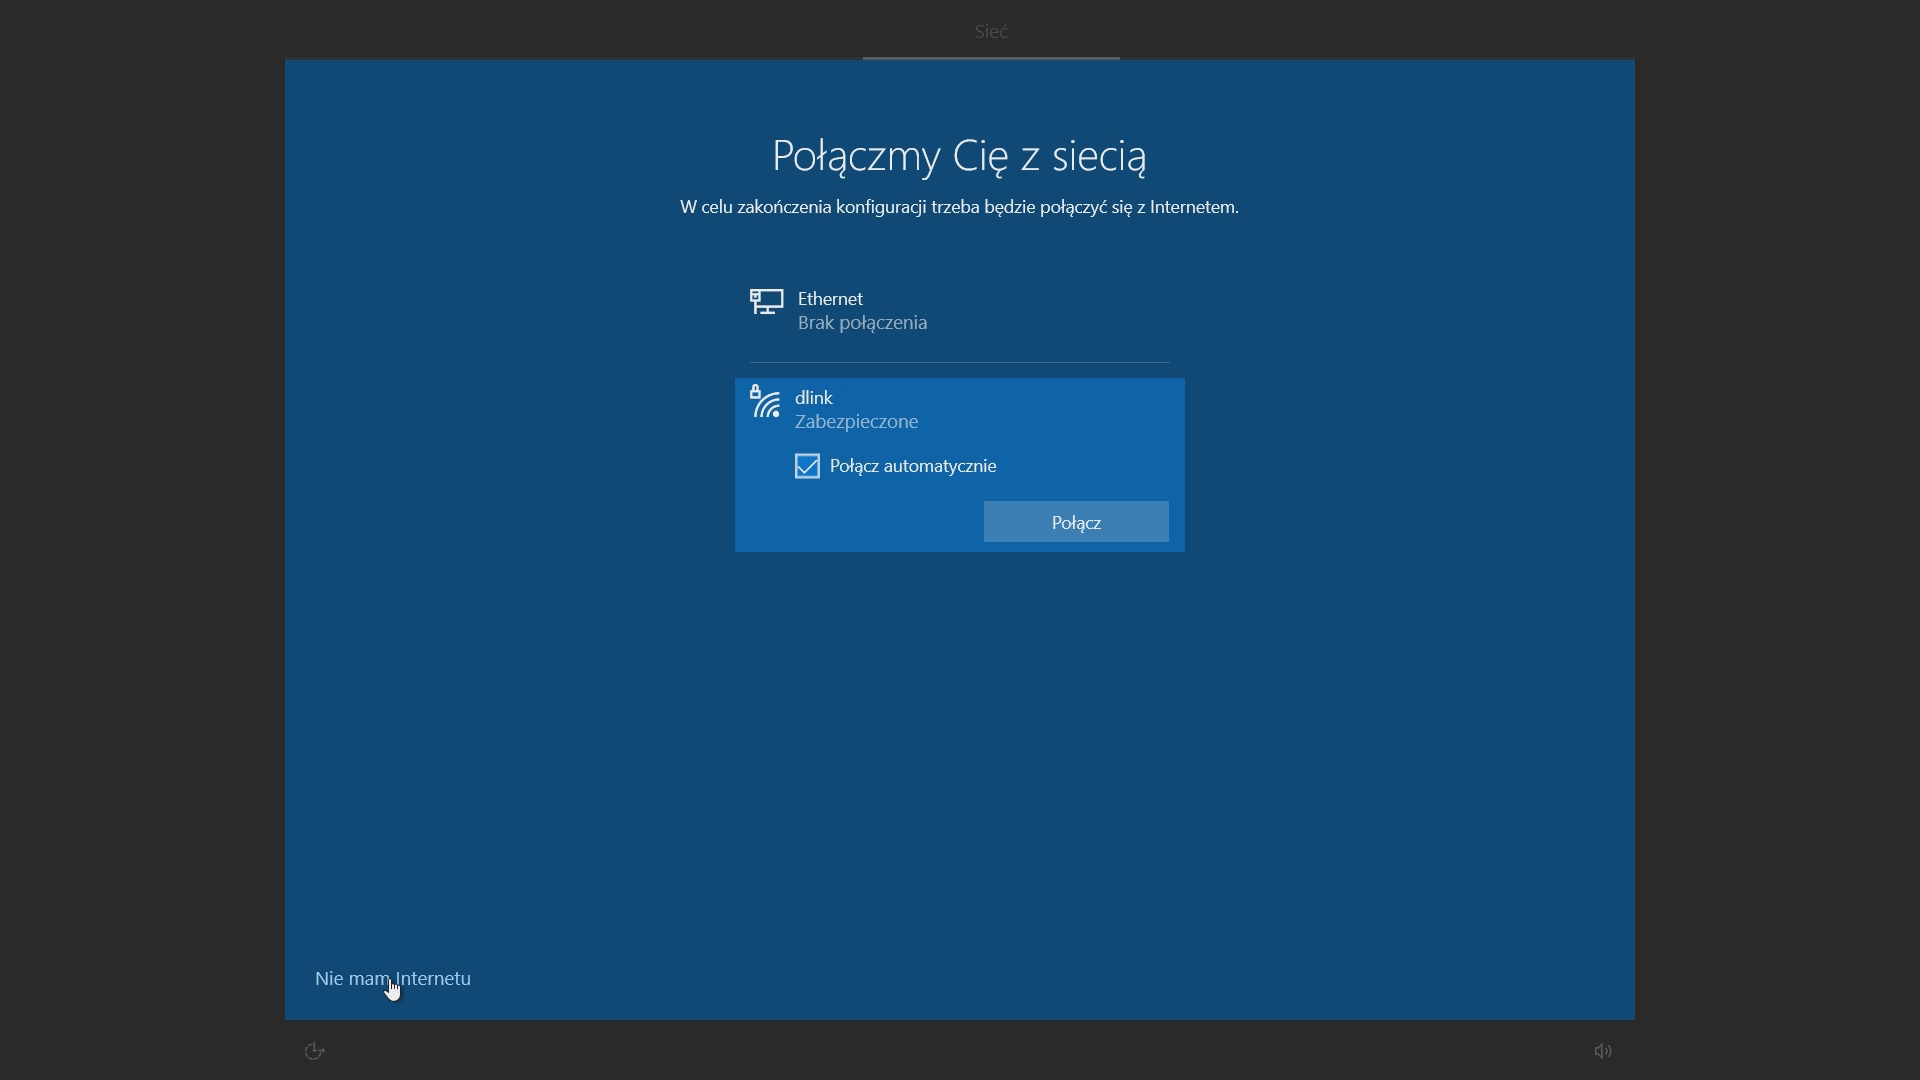Open the Ease of Access icon
The height and width of the screenshot is (1080, 1920).
pyautogui.click(x=314, y=1050)
